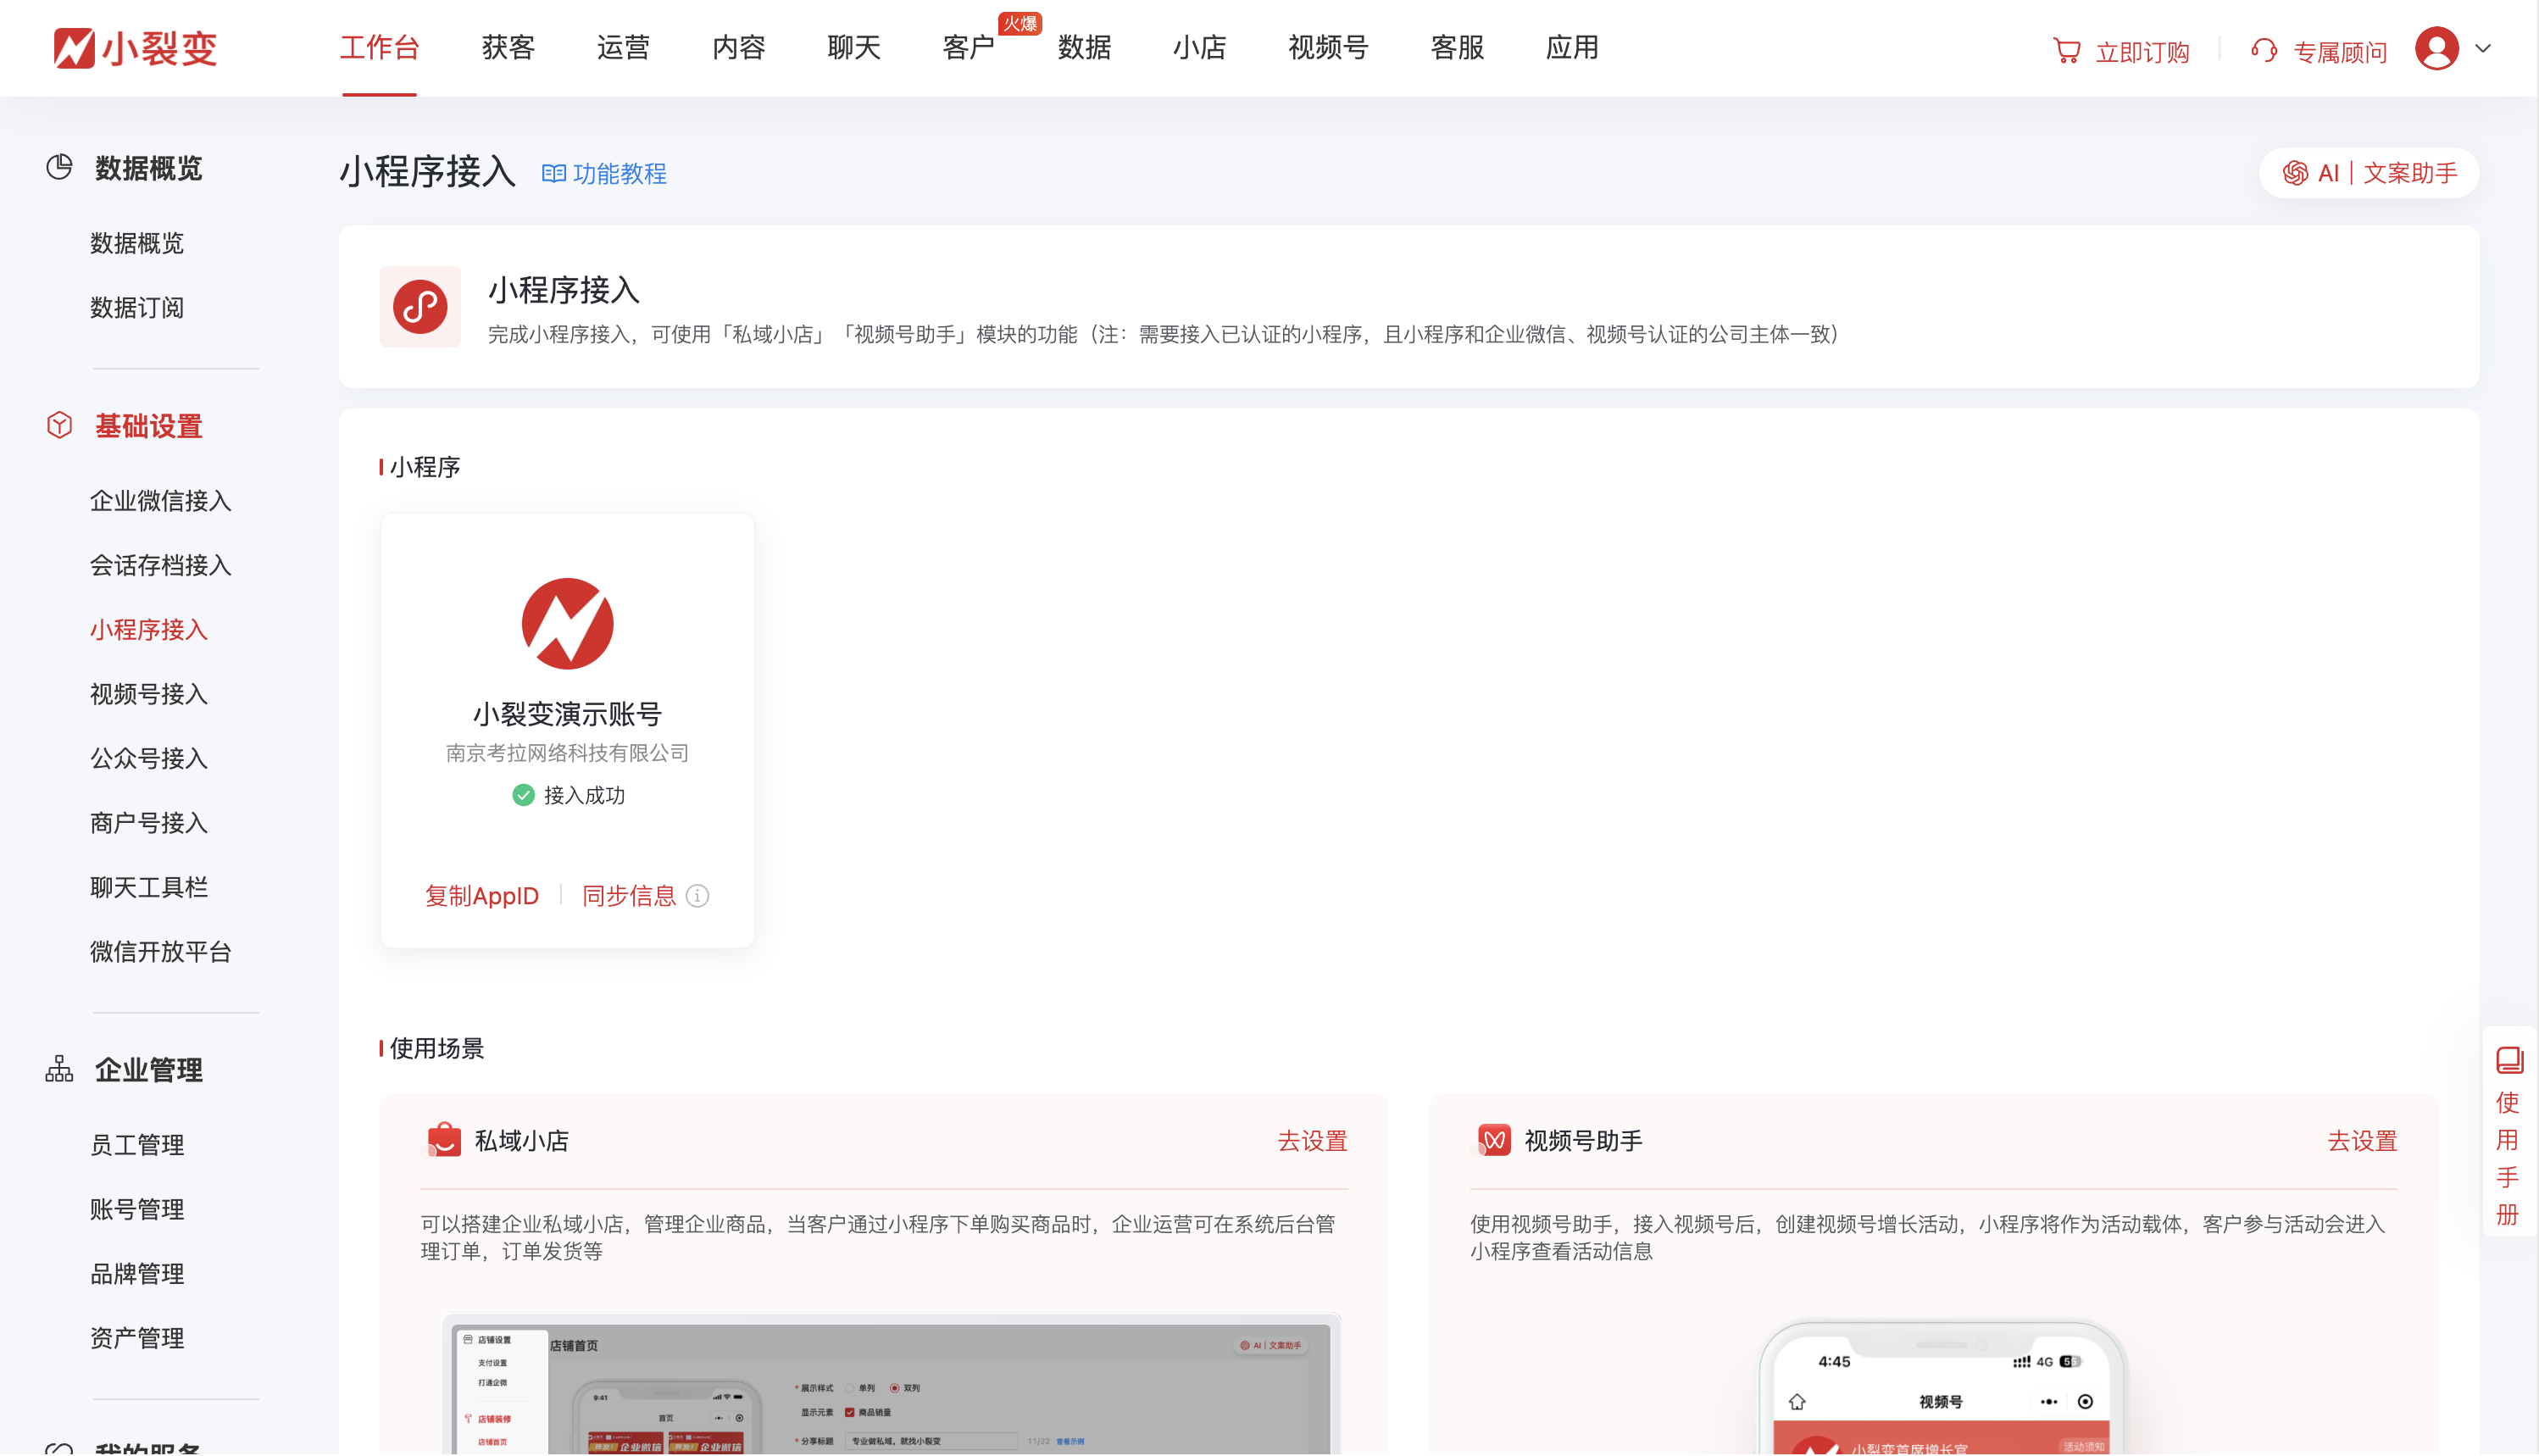Click 南京考拉网络科技有限公司 text

[x=567, y=753]
